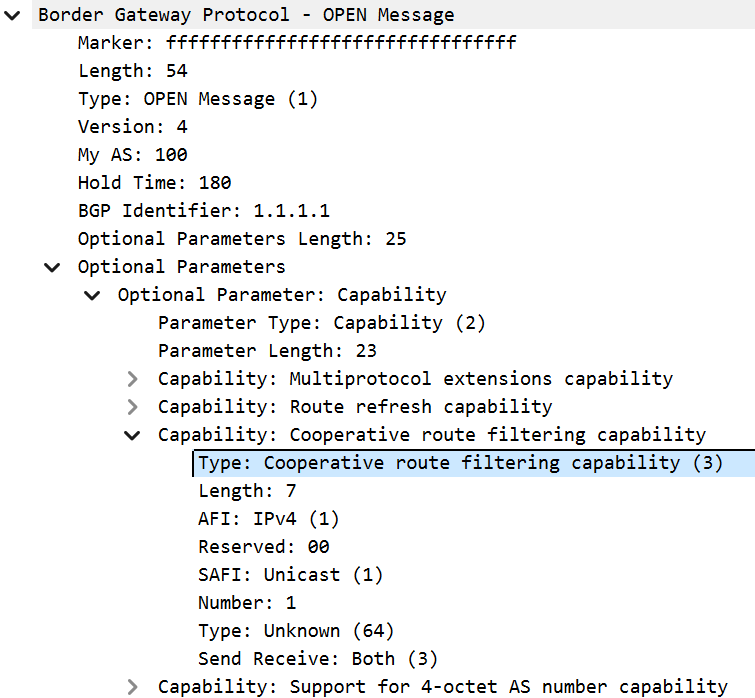Collapse Cooperative route filtering capability node
Viewport: 755px width, 698px height.
click(132, 435)
